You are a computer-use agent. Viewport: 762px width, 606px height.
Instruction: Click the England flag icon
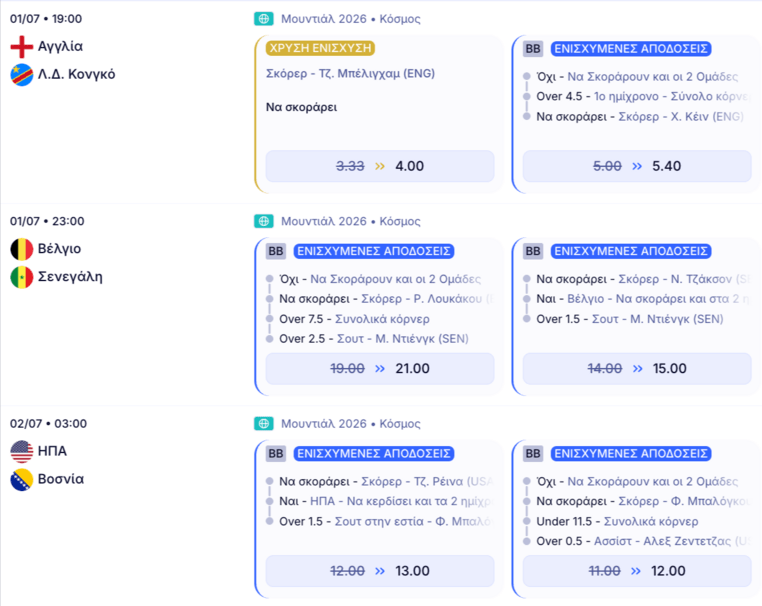point(22,47)
